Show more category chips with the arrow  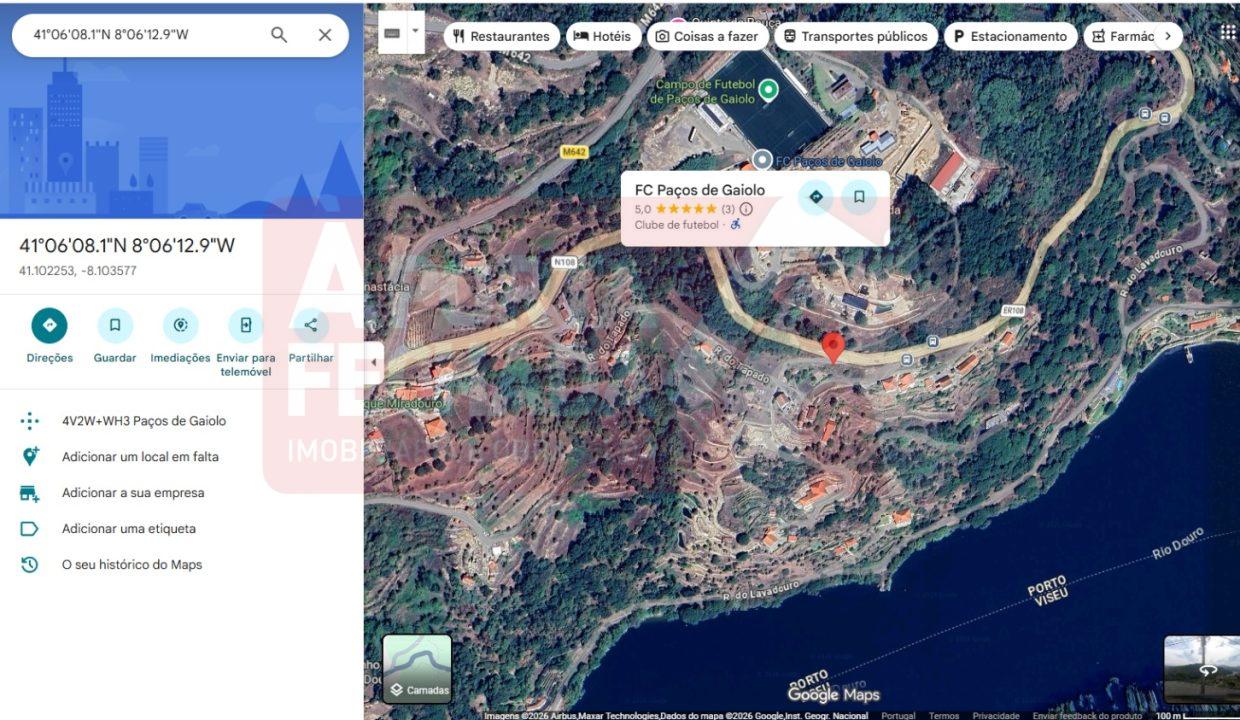1167,36
